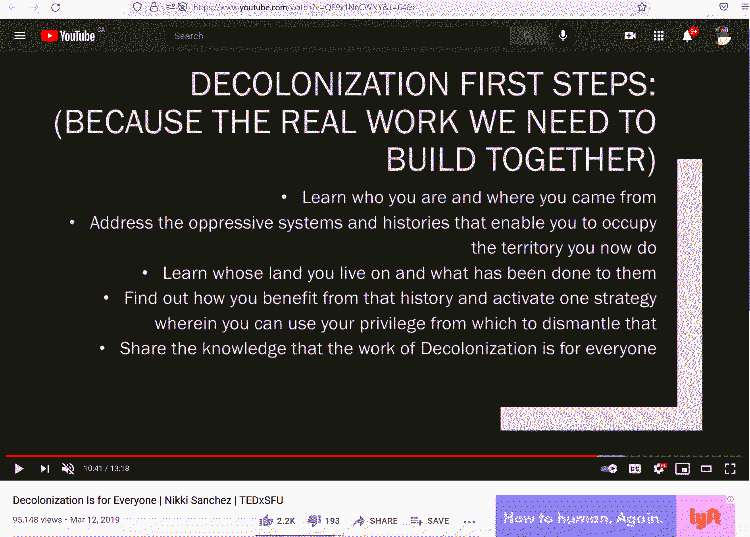Click the video progress bar
The width and height of the screenshot is (750, 537).
(300, 456)
